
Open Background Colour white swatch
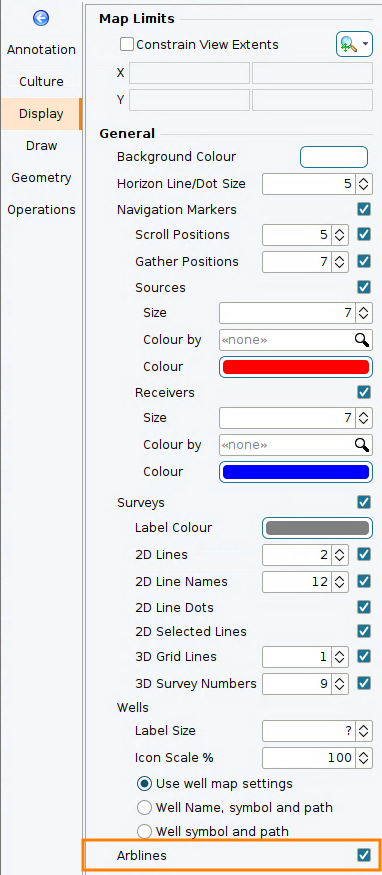tap(334, 157)
